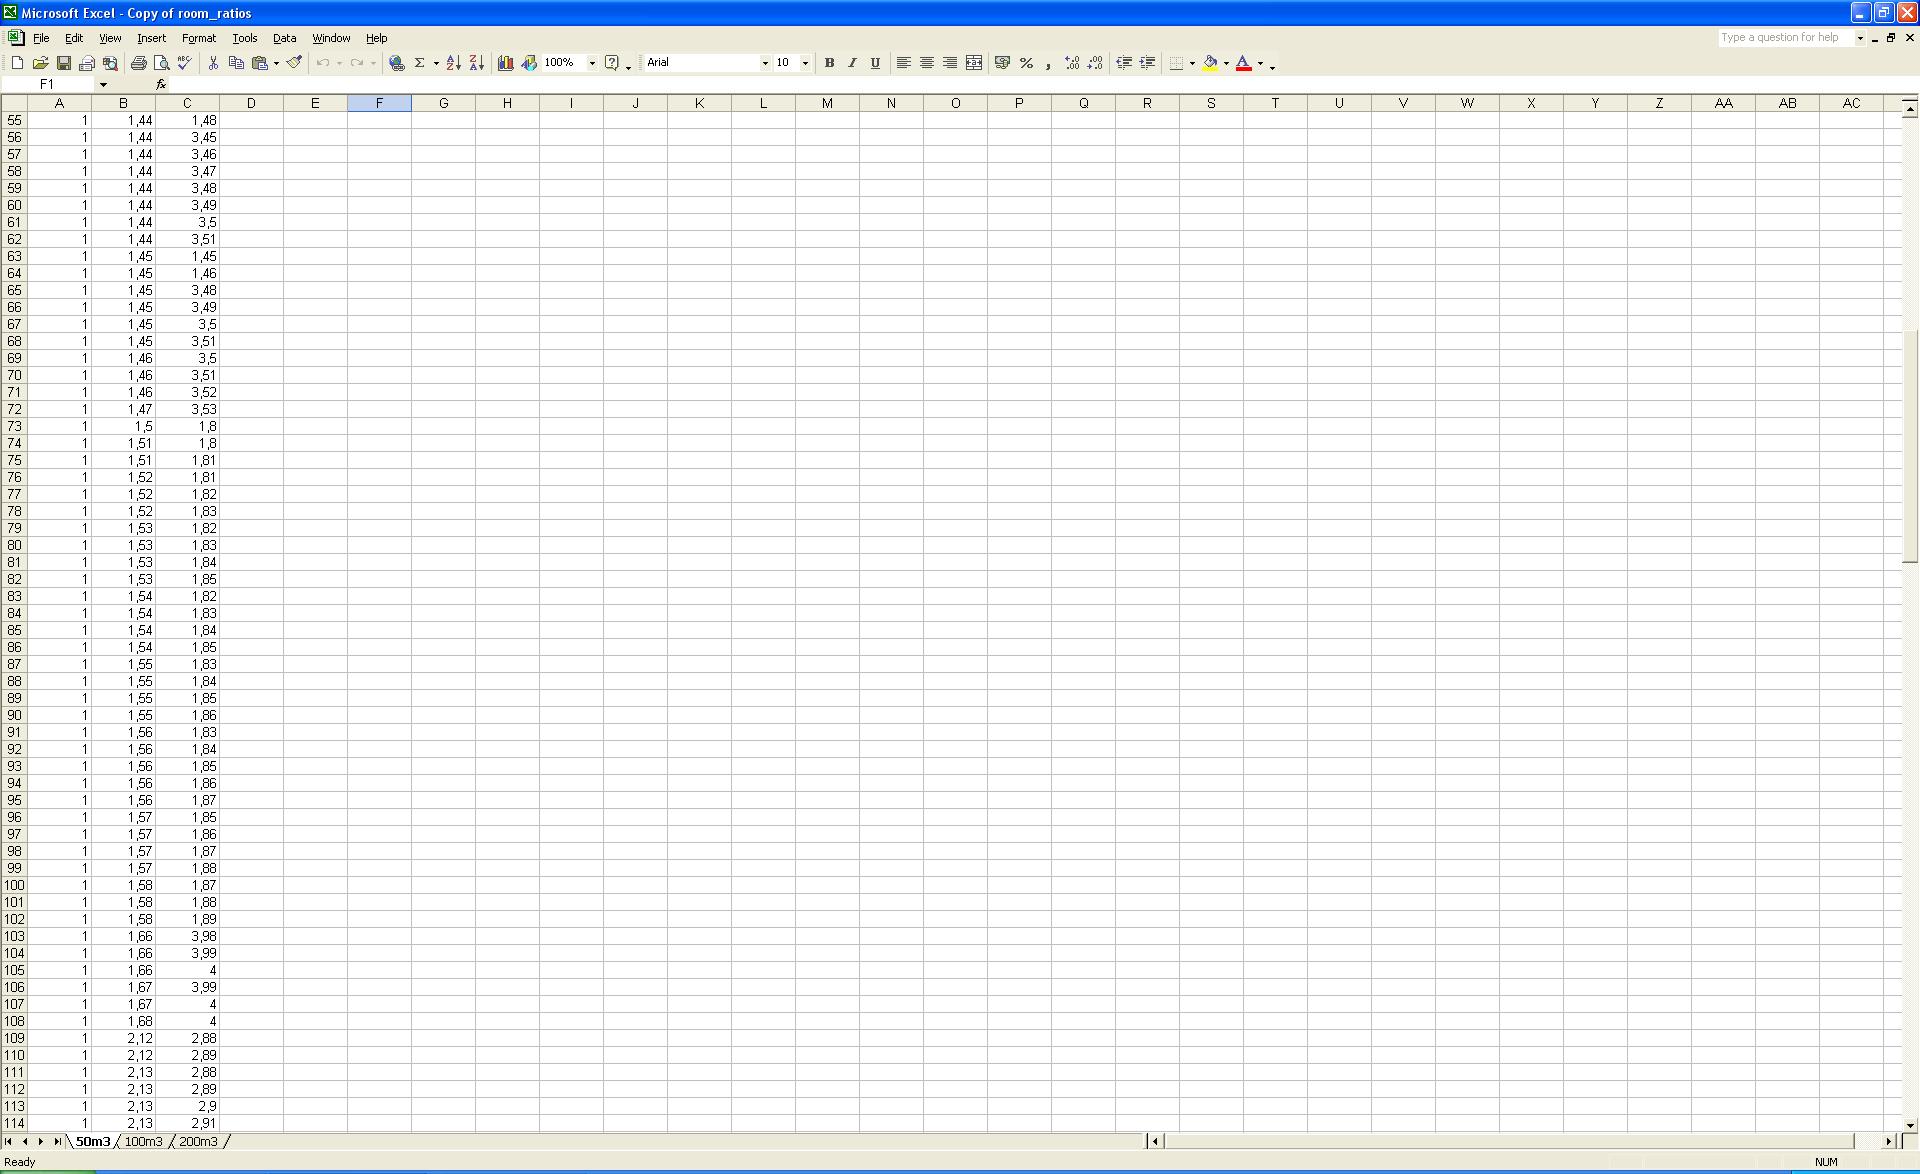This screenshot has width=1920, height=1174.
Task: Click the help question input box
Action: (1784, 38)
